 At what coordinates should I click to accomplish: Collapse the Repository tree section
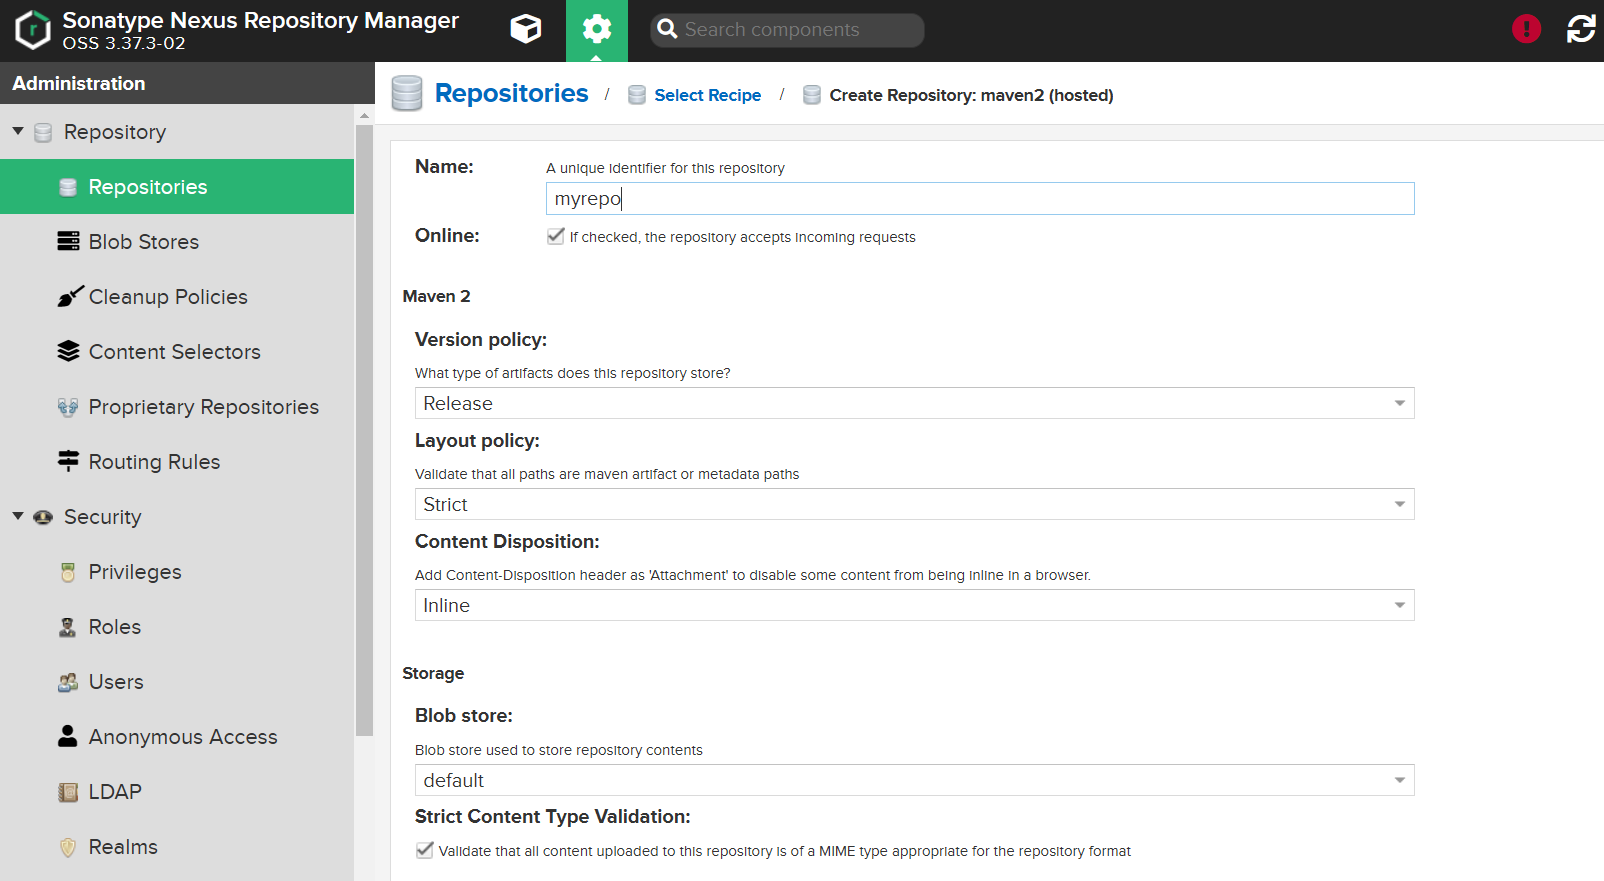click(18, 131)
